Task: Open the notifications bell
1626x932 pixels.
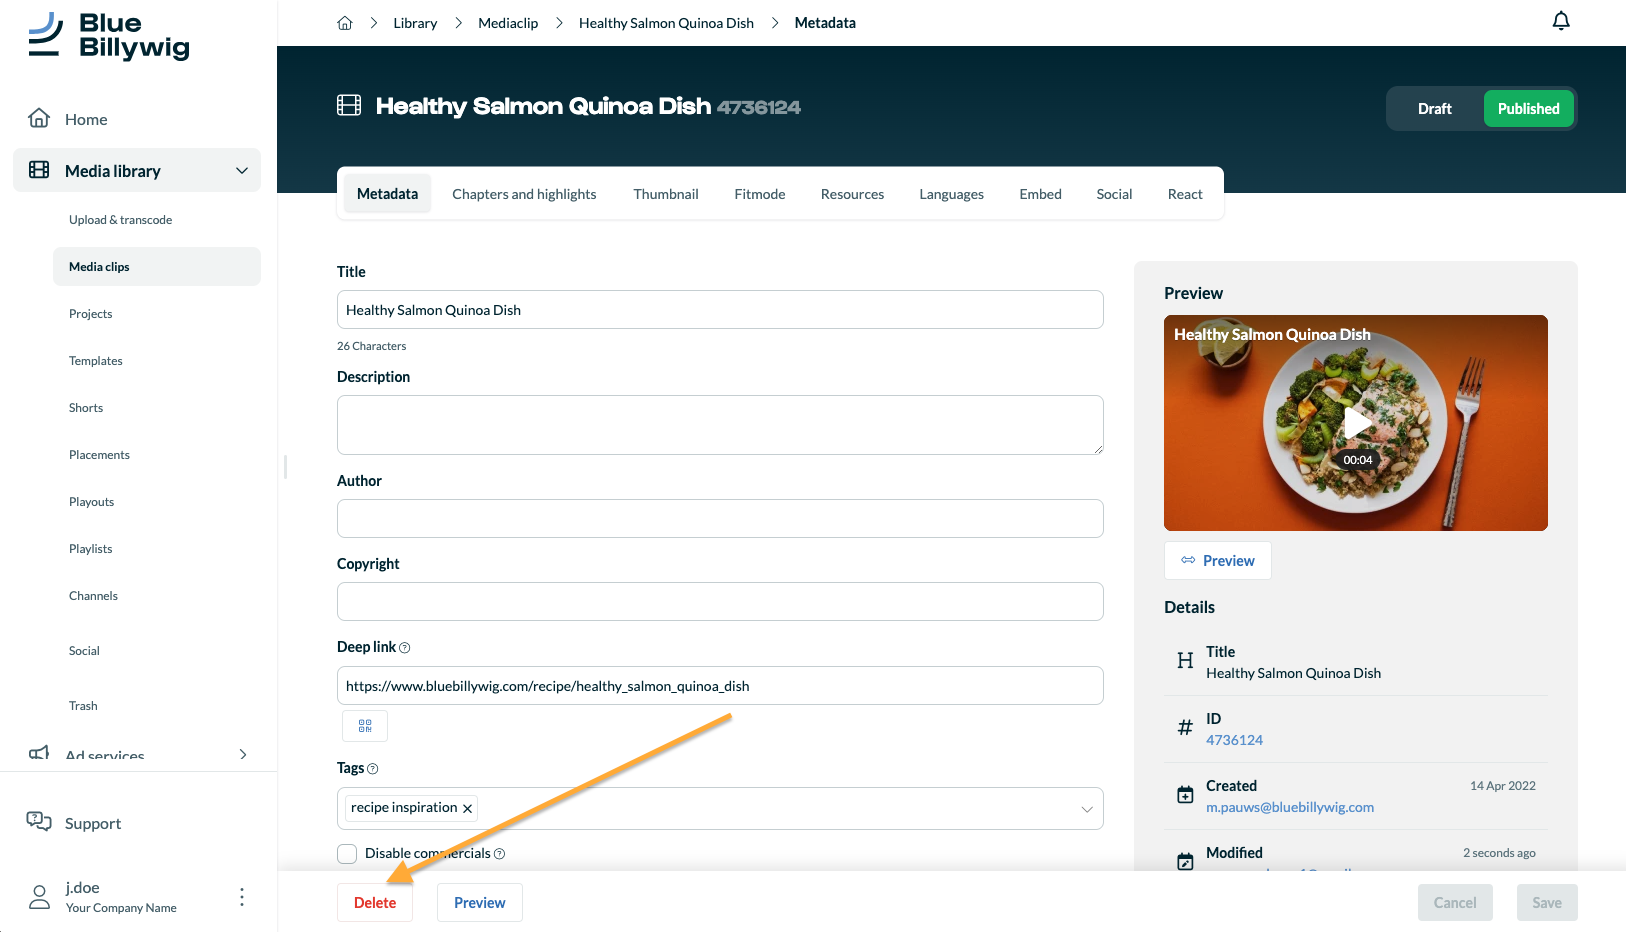Action: point(1561,21)
